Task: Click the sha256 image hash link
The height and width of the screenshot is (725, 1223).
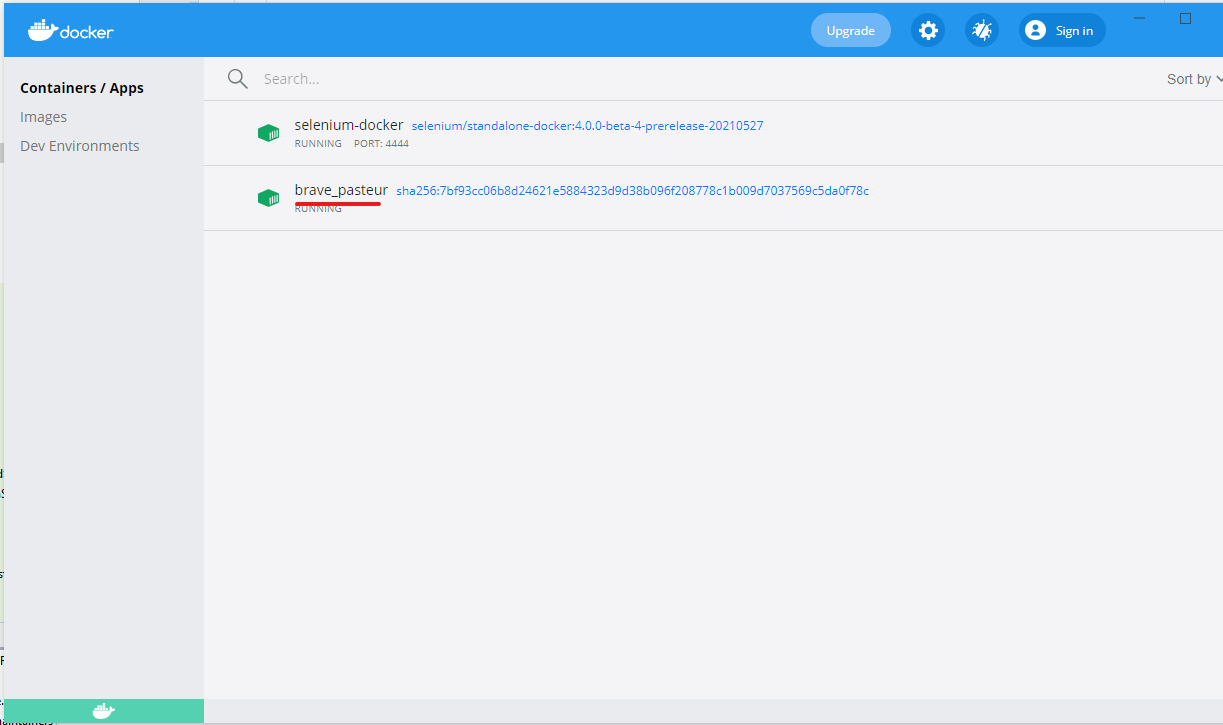Action: click(x=633, y=191)
